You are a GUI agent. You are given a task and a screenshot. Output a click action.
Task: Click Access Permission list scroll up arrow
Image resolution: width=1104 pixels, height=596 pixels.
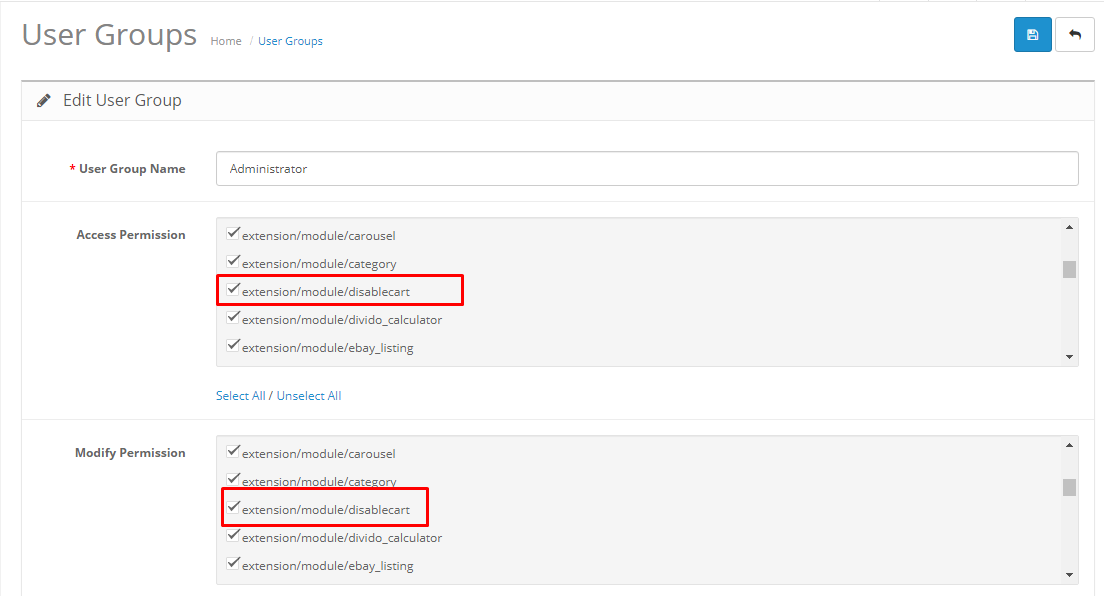click(1069, 228)
